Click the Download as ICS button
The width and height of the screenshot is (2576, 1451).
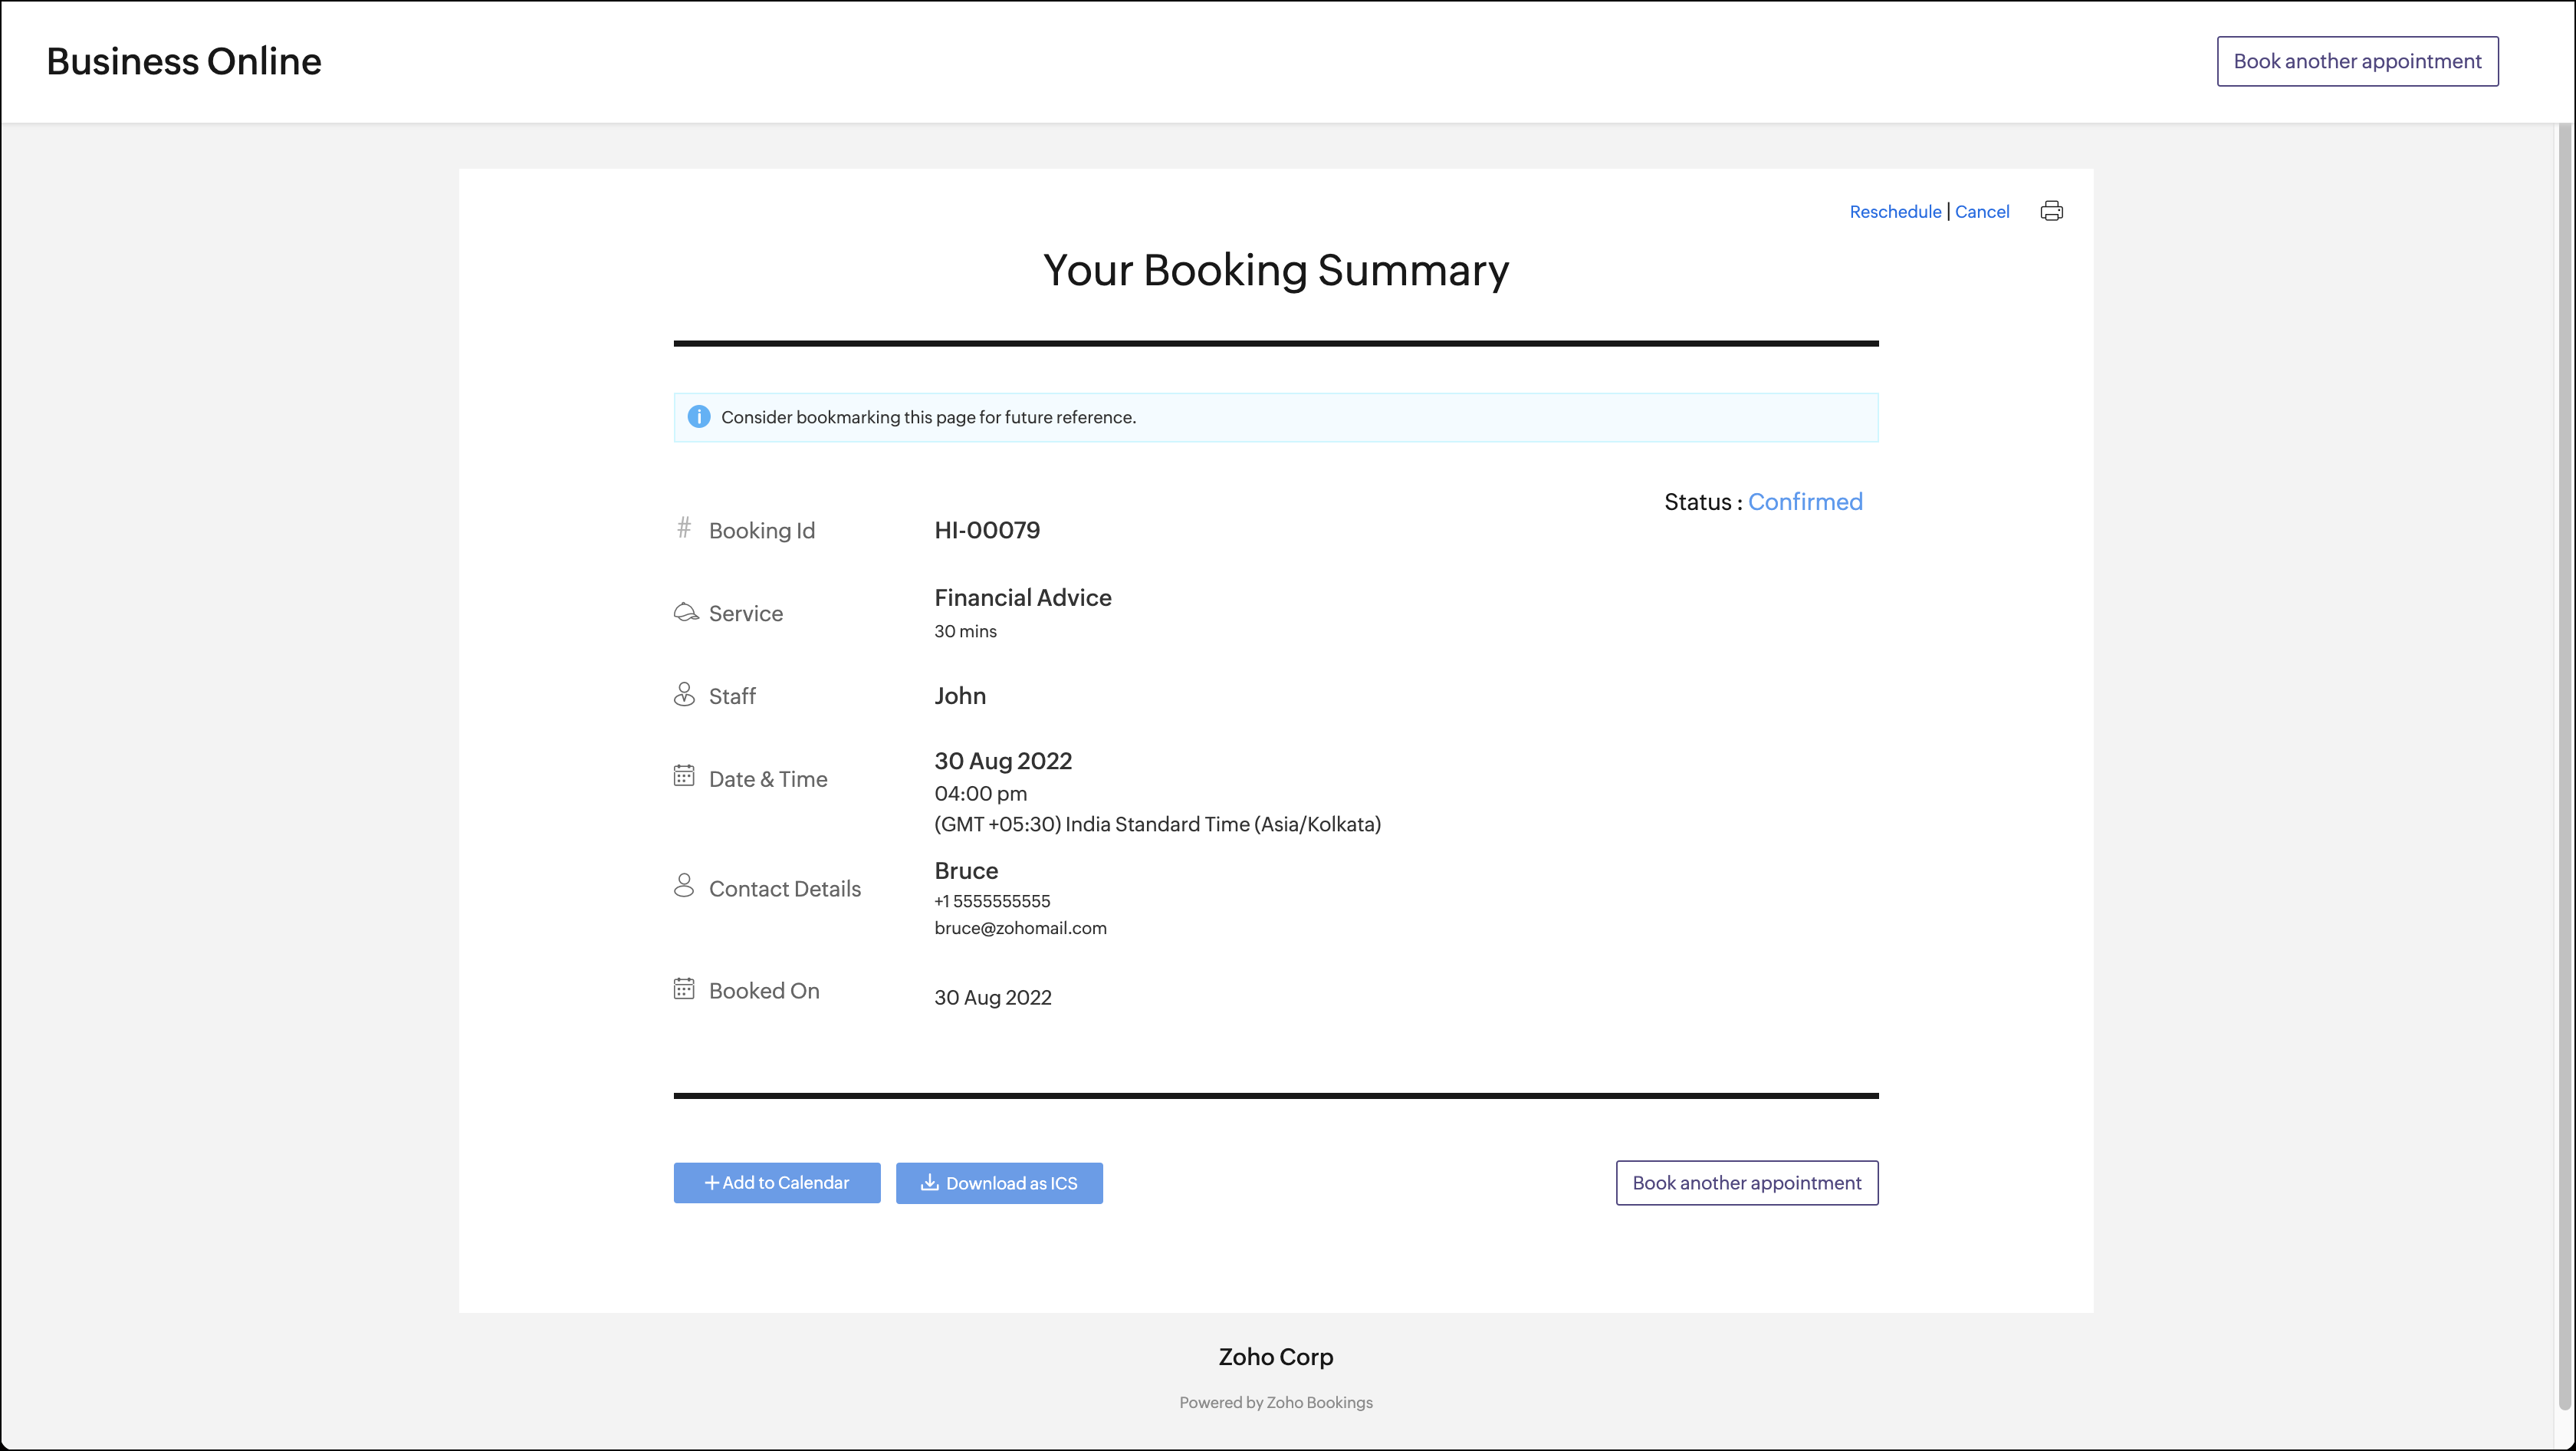pos(999,1183)
